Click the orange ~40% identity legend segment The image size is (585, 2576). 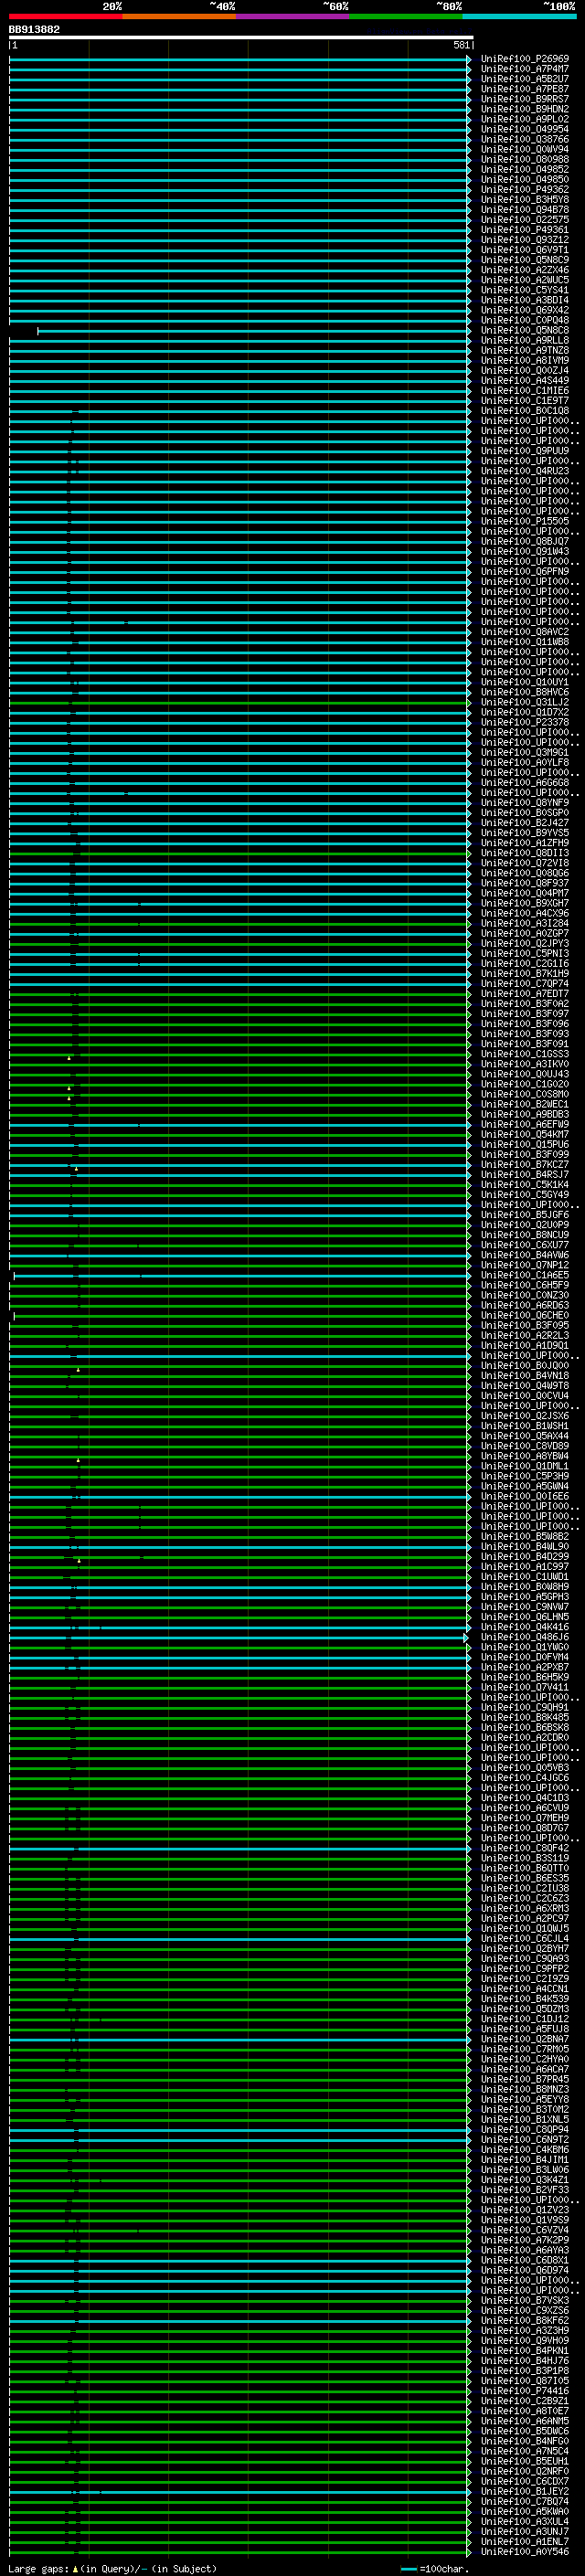178,16
